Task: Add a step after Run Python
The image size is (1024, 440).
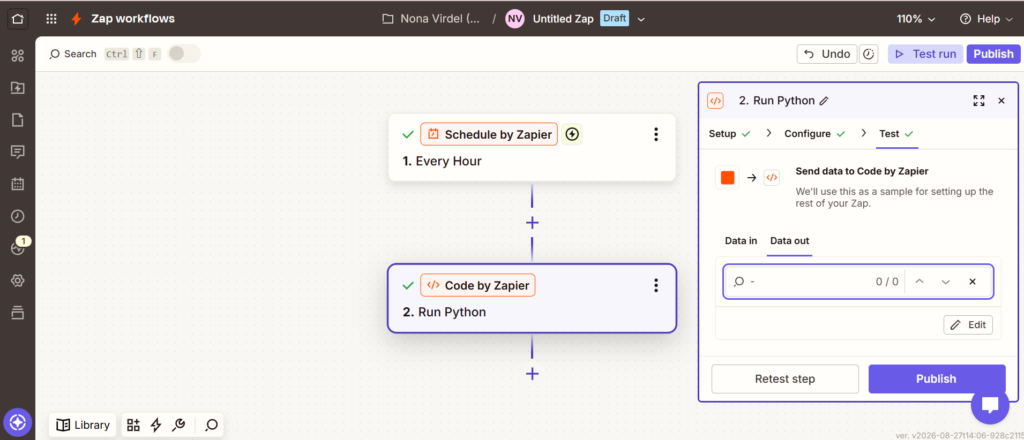Action: [x=532, y=373]
